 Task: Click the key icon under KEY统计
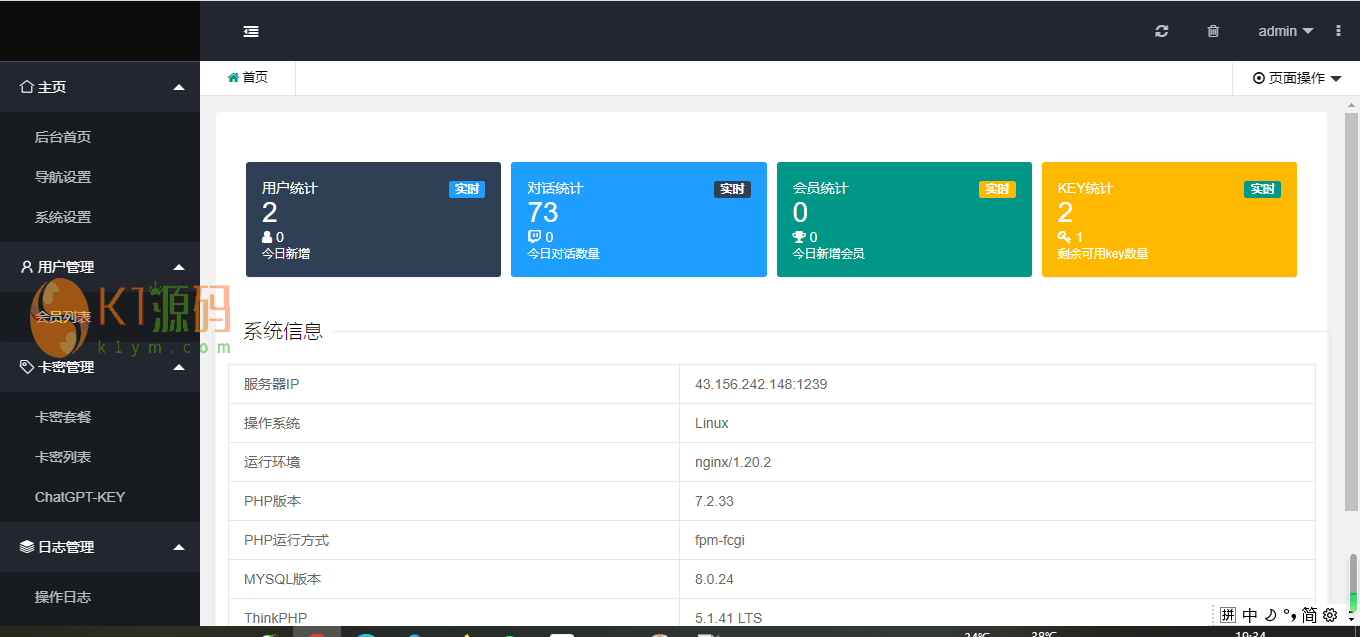[1064, 237]
